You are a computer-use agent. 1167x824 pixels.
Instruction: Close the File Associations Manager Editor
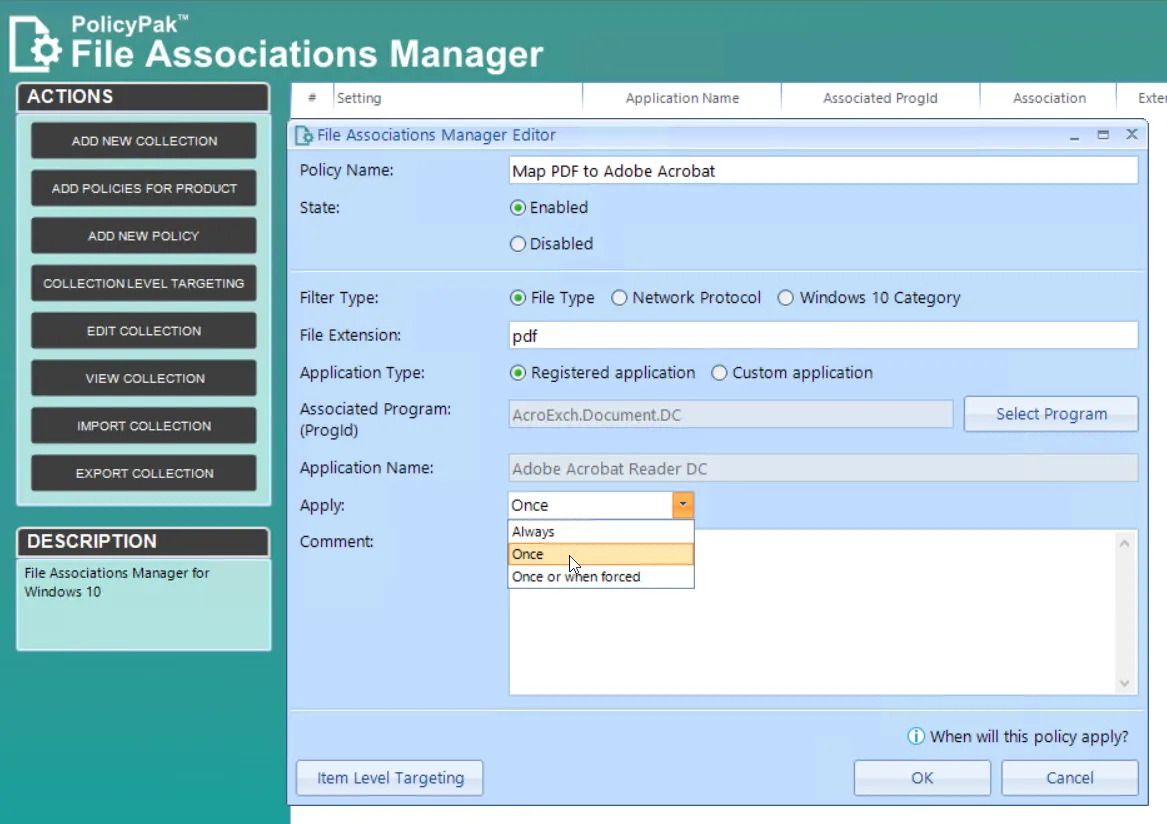click(x=1131, y=134)
